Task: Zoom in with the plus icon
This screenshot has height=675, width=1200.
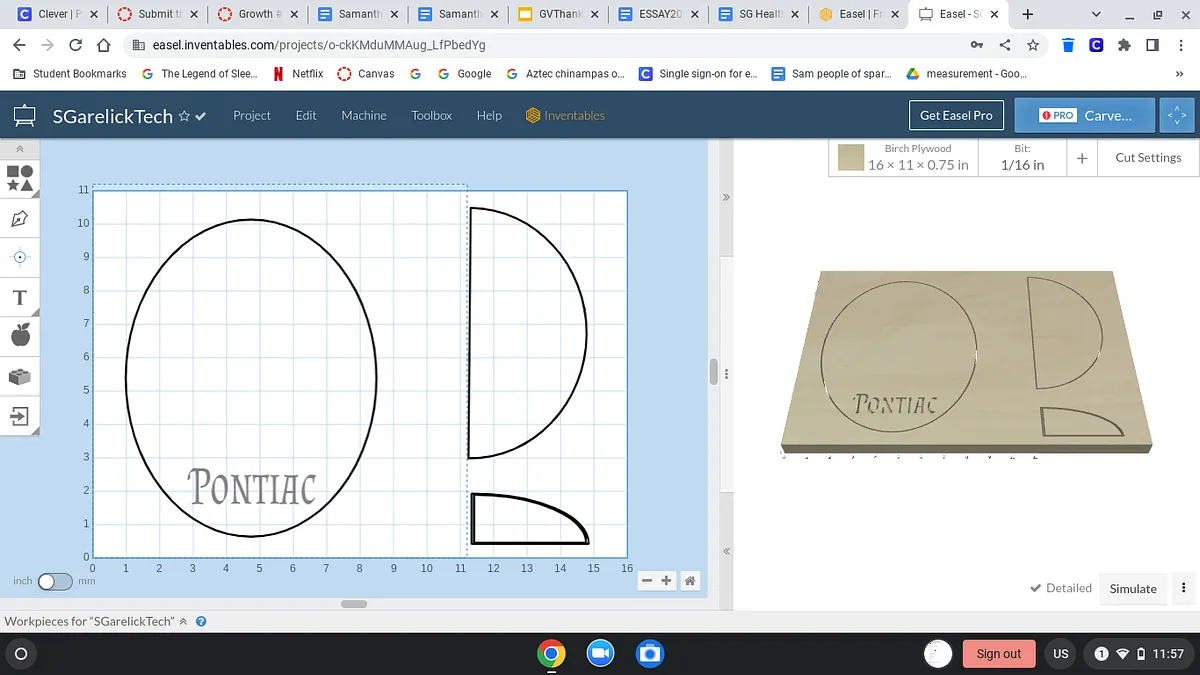Action: tap(667, 580)
